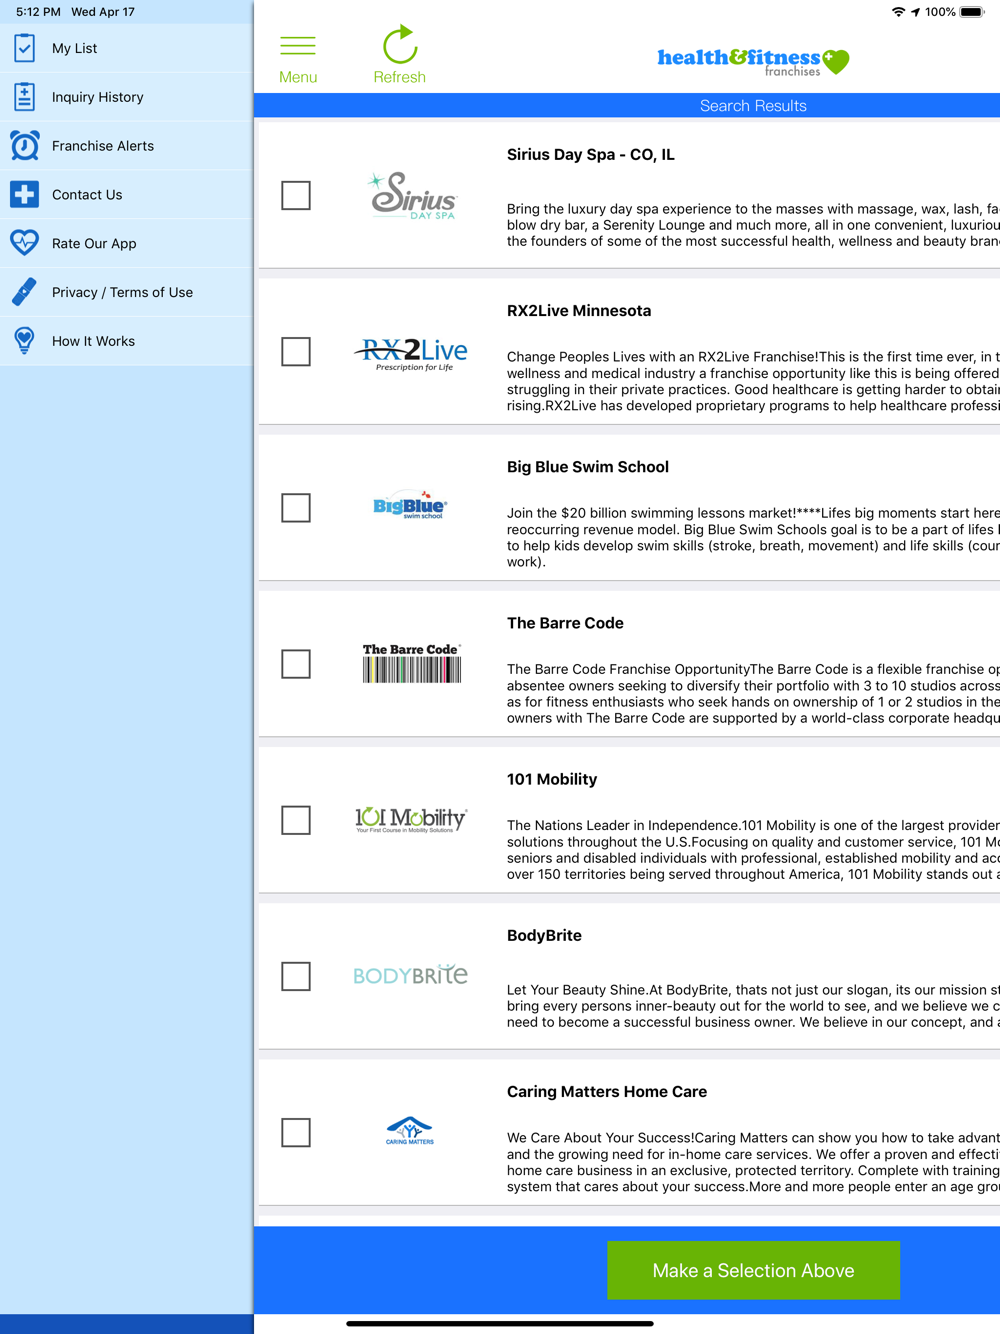Tap the Big Blue swimming lessons description

753,537
